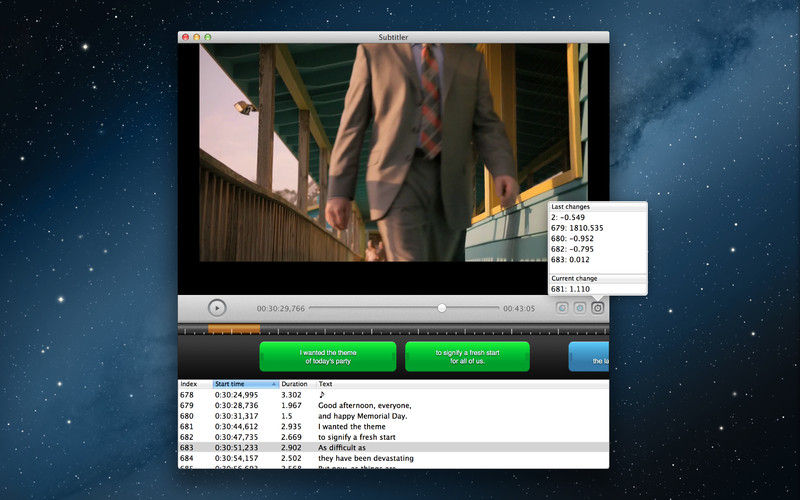This screenshot has height=500, width=800.
Task: Click duration value 2.935
Action: click(291, 427)
